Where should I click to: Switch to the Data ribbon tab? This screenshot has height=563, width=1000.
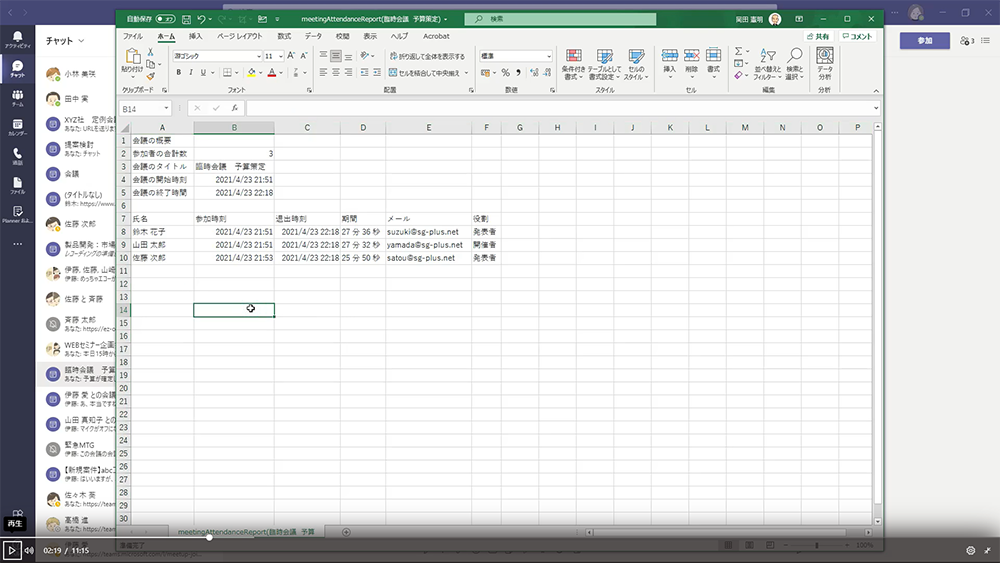[313, 36]
